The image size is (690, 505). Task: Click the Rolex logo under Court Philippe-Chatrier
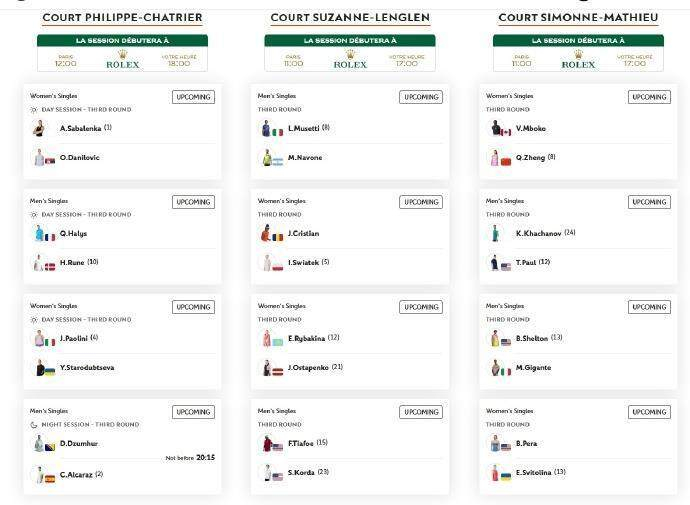point(122,60)
